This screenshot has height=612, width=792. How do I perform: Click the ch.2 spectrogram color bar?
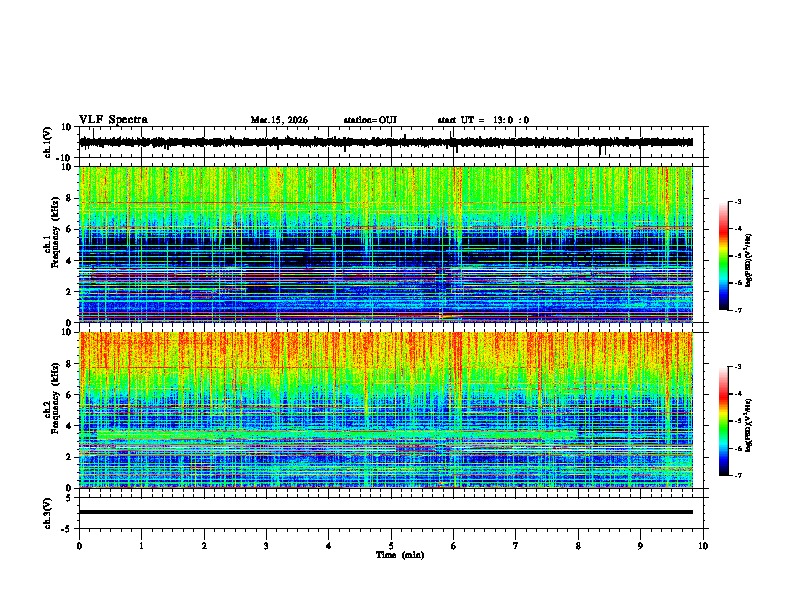724,421
